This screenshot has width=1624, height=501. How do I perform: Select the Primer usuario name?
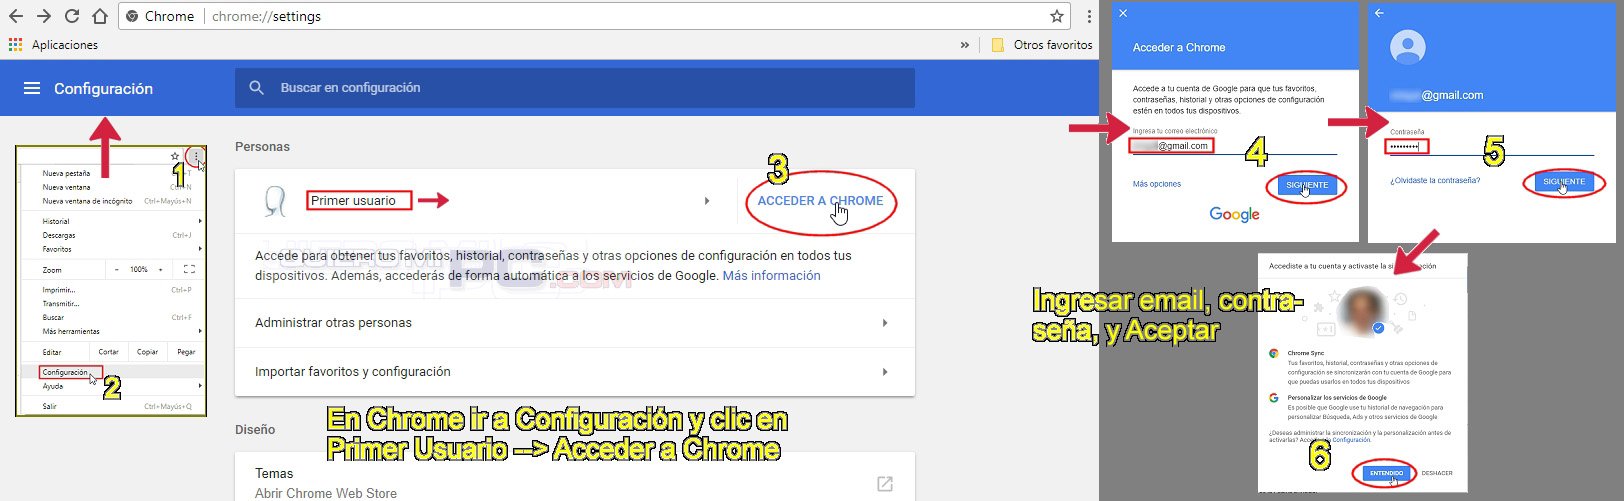[353, 200]
